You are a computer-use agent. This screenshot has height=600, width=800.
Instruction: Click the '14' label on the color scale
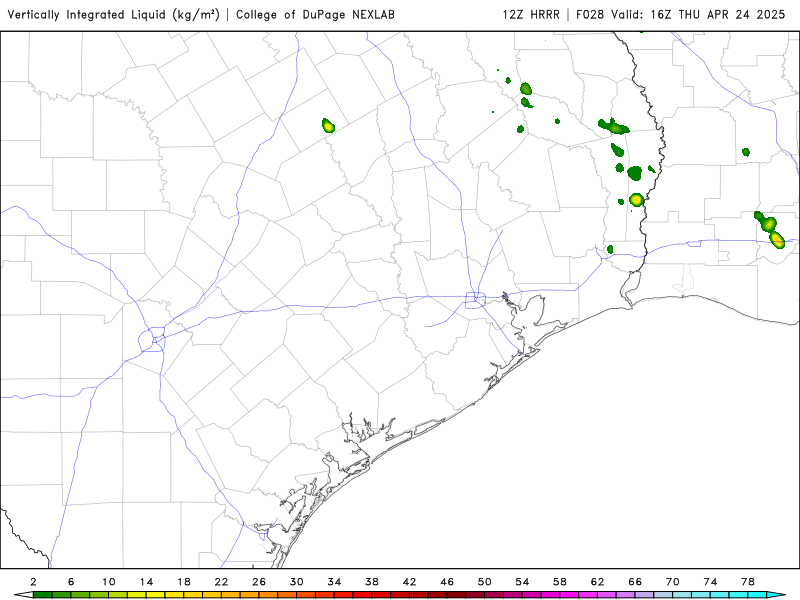tap(146, 582)
